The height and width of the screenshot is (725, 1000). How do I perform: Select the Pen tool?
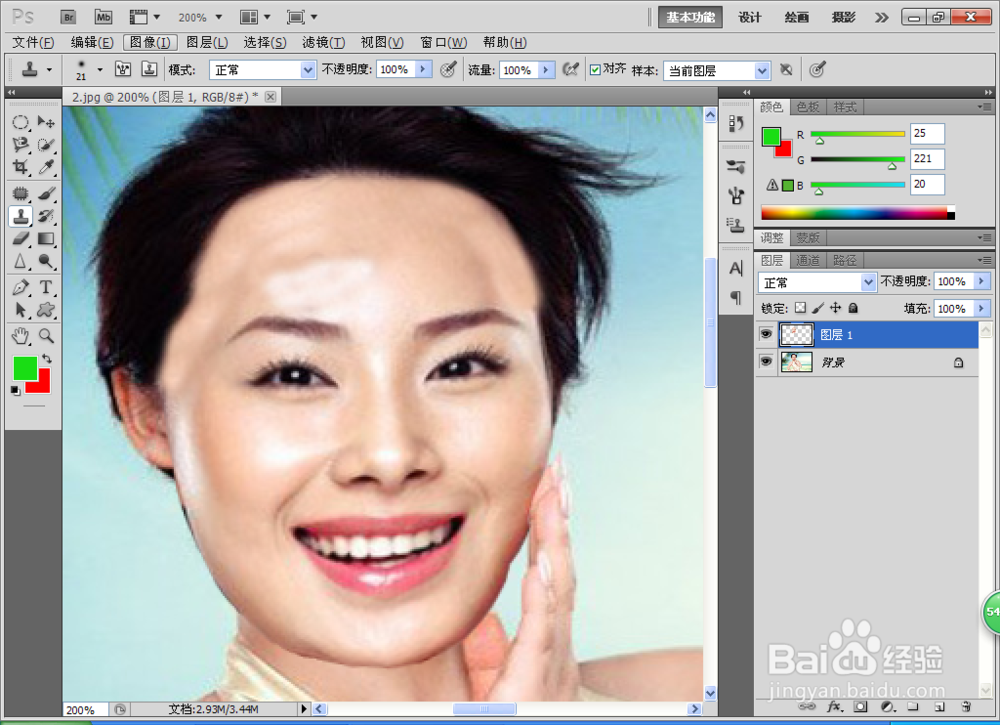click(20, 287)
